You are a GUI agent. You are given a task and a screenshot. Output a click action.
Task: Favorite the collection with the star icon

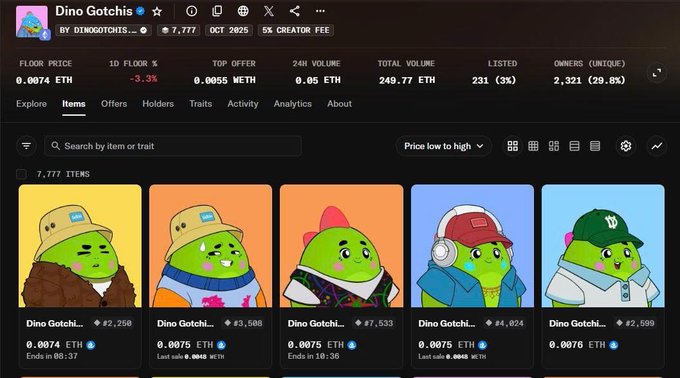coord(157,11)
